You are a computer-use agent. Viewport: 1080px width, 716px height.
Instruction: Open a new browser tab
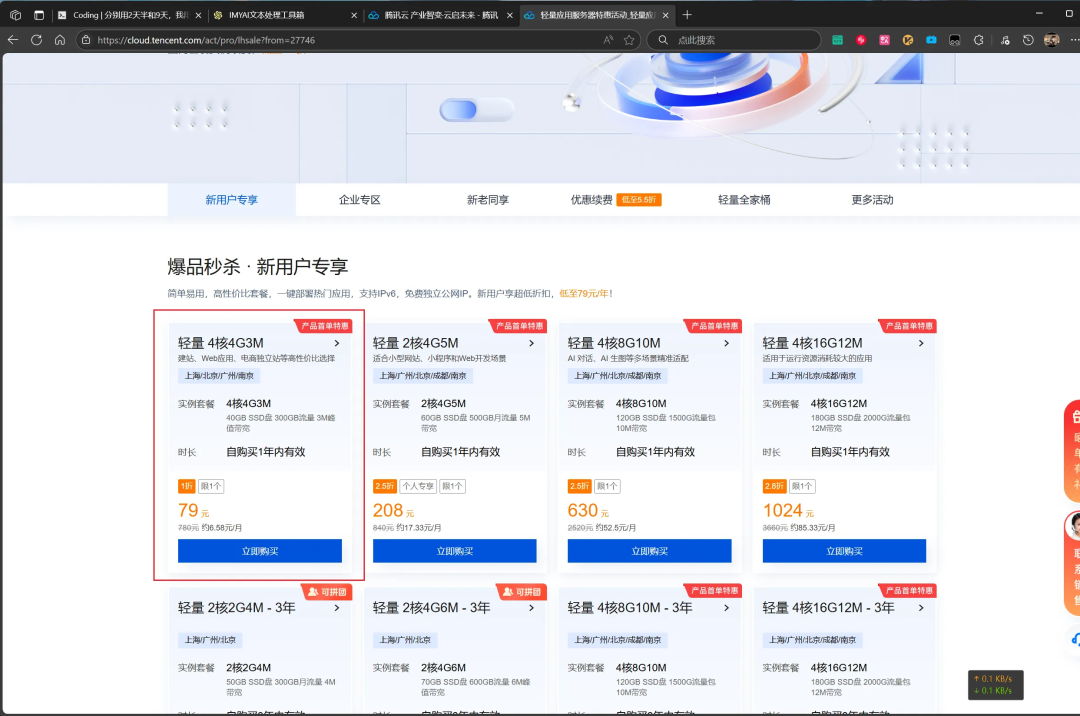click(687, 14)
